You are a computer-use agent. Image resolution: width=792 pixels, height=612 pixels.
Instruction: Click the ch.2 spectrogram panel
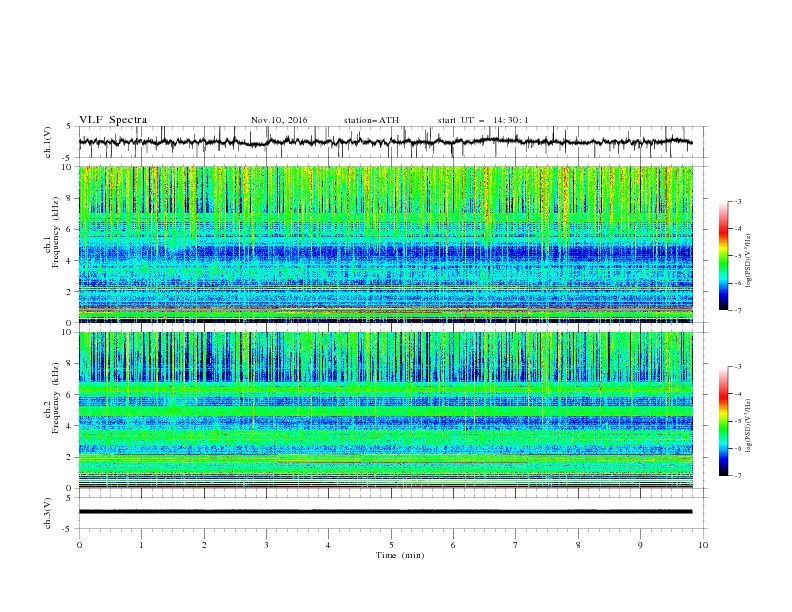click(x=386, y=410)
